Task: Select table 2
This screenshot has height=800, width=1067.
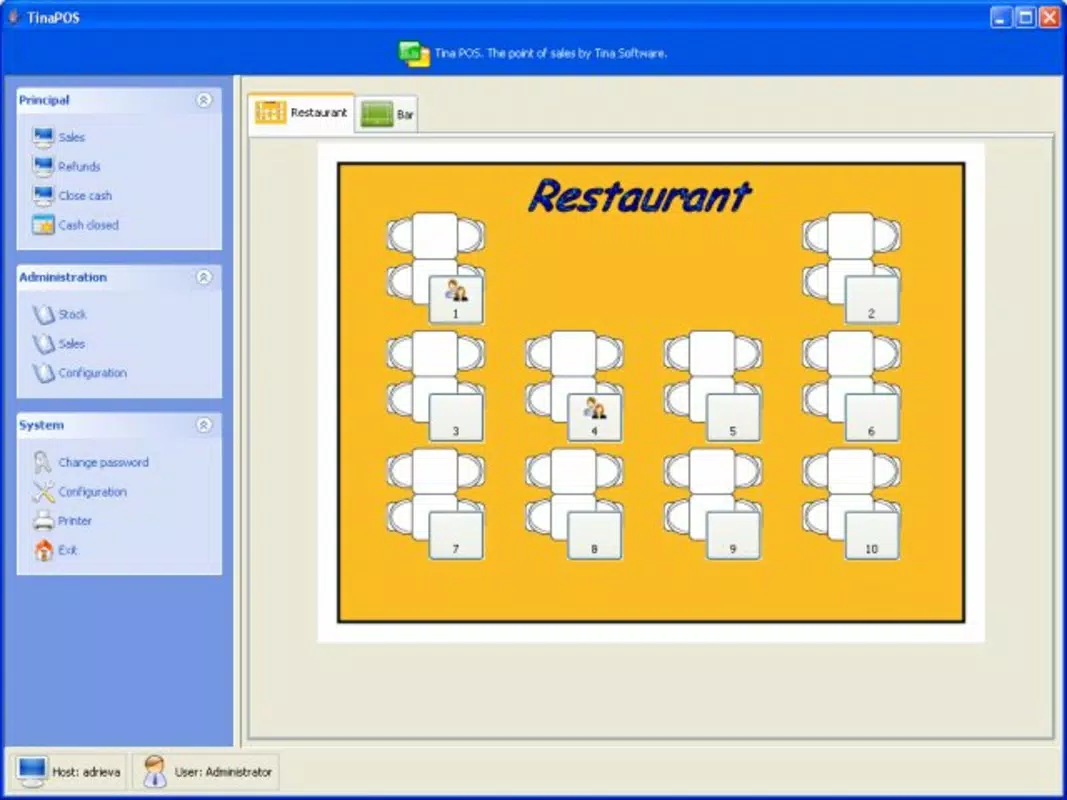Action: (x=872, y=299)
